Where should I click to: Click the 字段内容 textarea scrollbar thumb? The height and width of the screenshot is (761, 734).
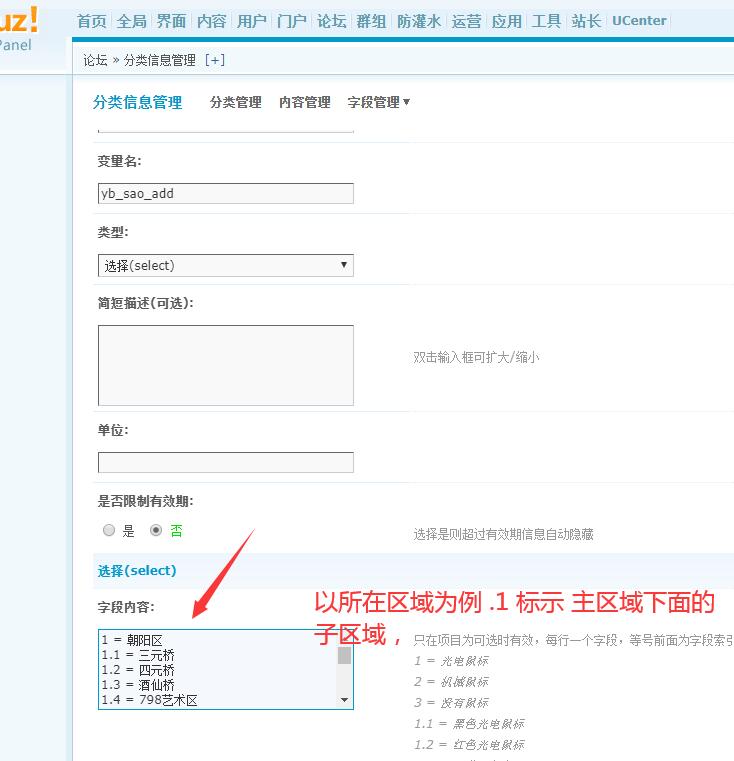point(344,655)
